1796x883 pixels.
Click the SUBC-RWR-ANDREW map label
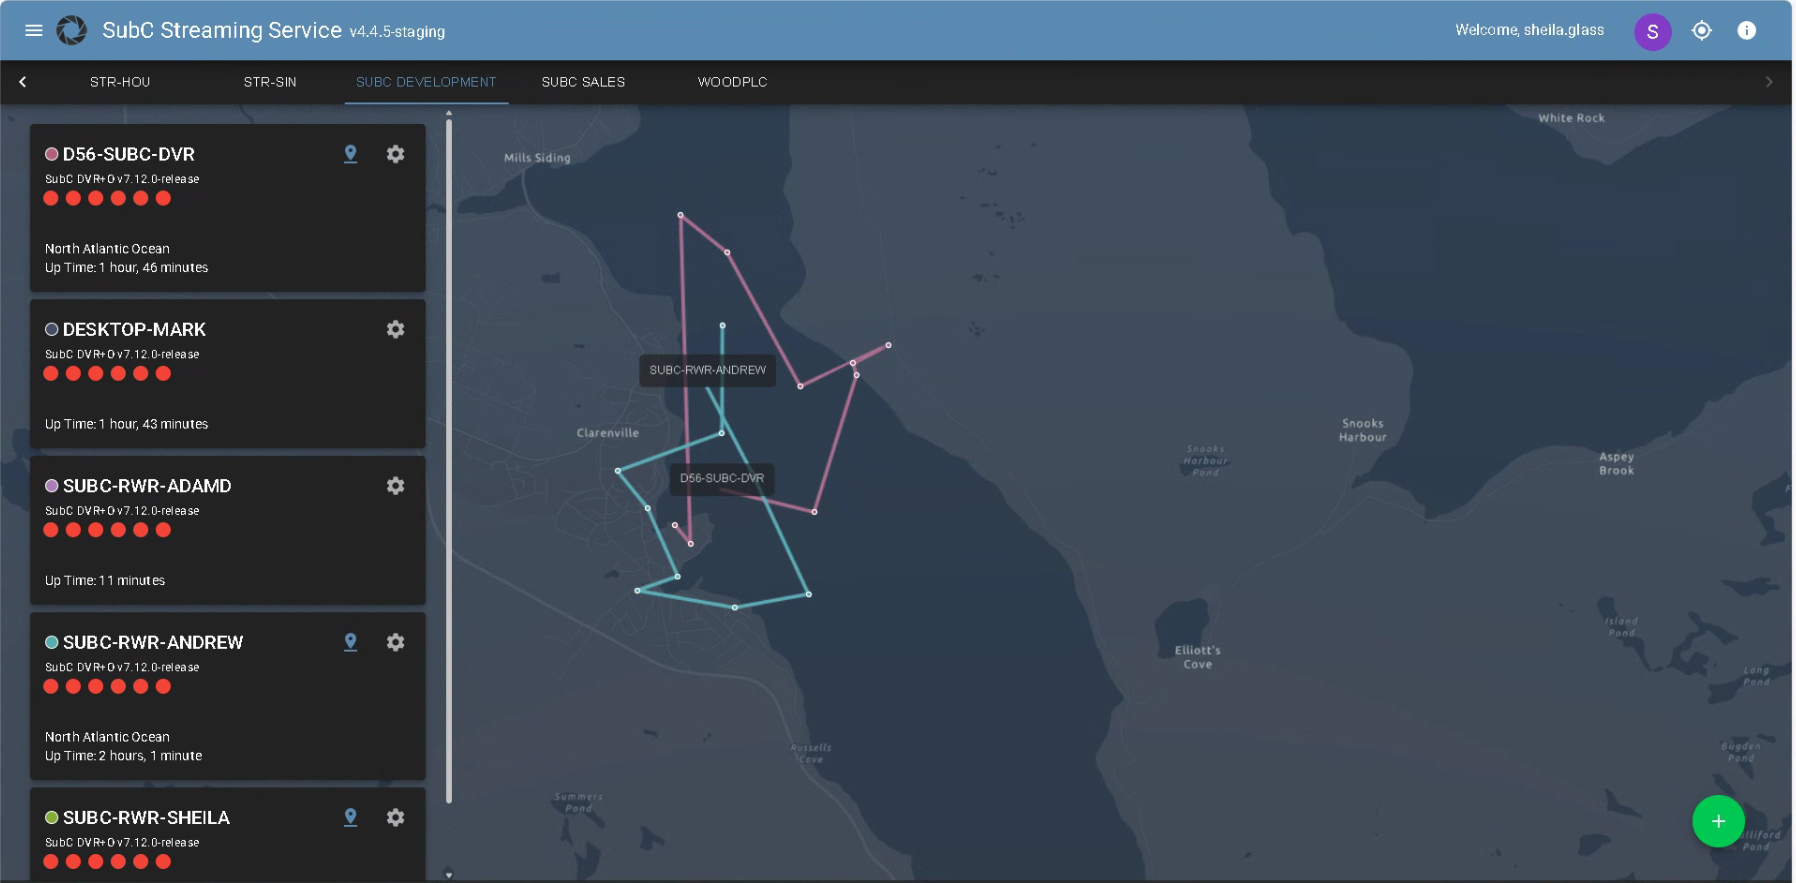[707, 370]
